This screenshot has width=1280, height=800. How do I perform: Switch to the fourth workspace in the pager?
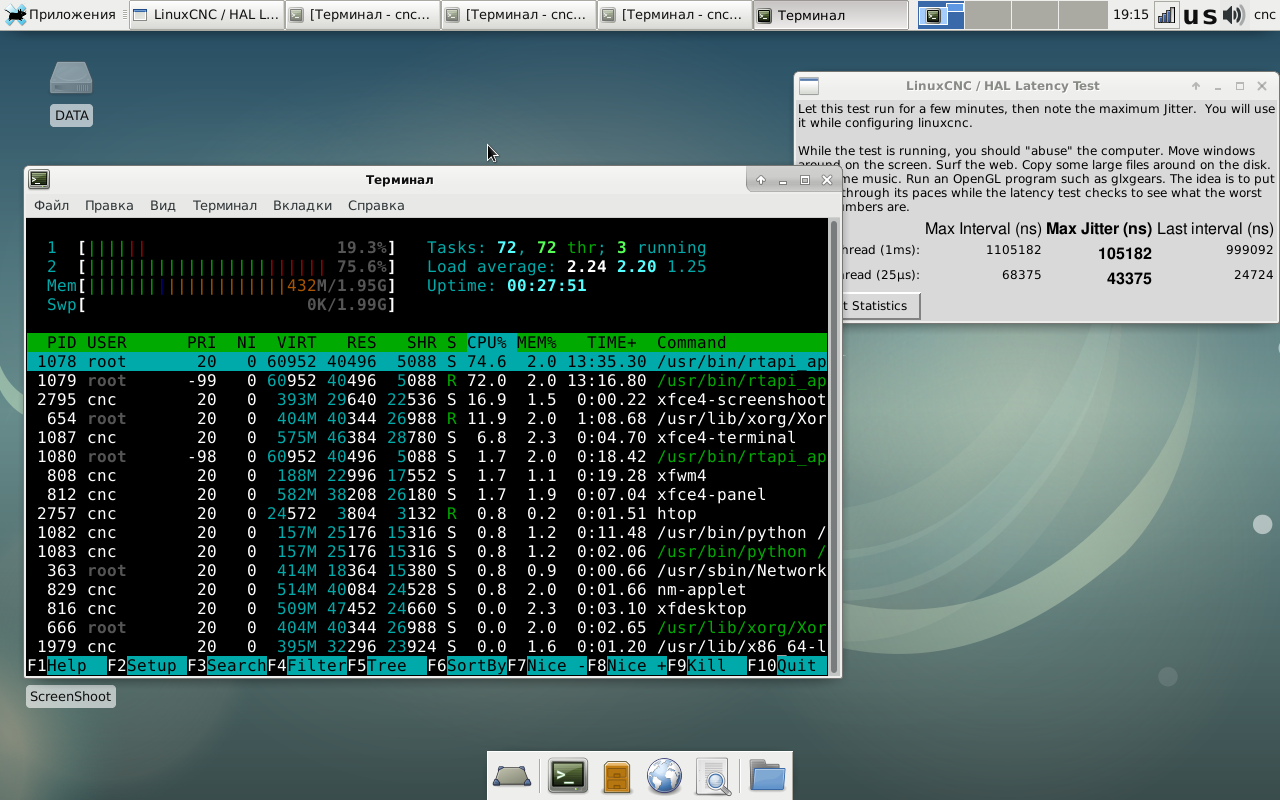1083,15
